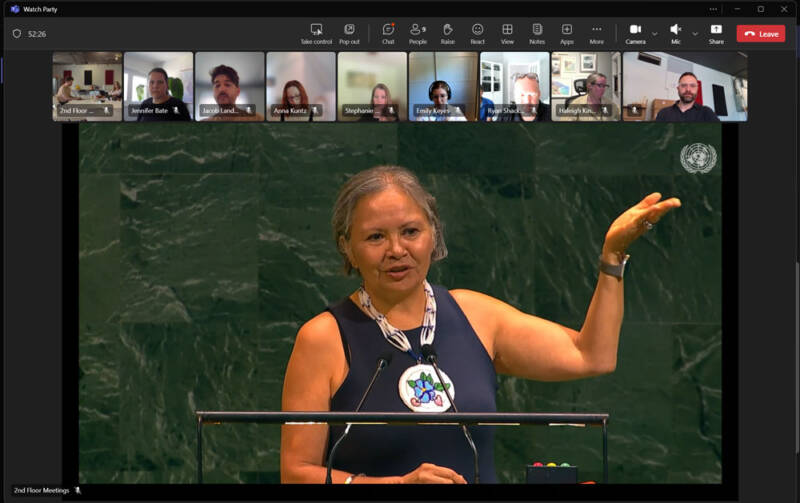This screenshot has height=503, width=800.
Task: Open title bar ellipsis menu
Action: pos(713,9)
